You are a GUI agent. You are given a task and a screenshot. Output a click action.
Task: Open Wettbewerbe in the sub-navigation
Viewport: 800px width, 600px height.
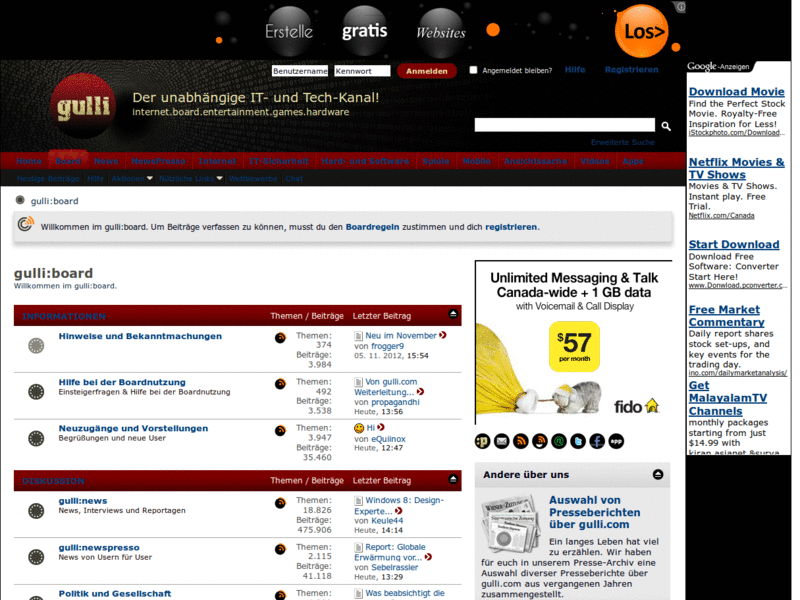(253, 179)
